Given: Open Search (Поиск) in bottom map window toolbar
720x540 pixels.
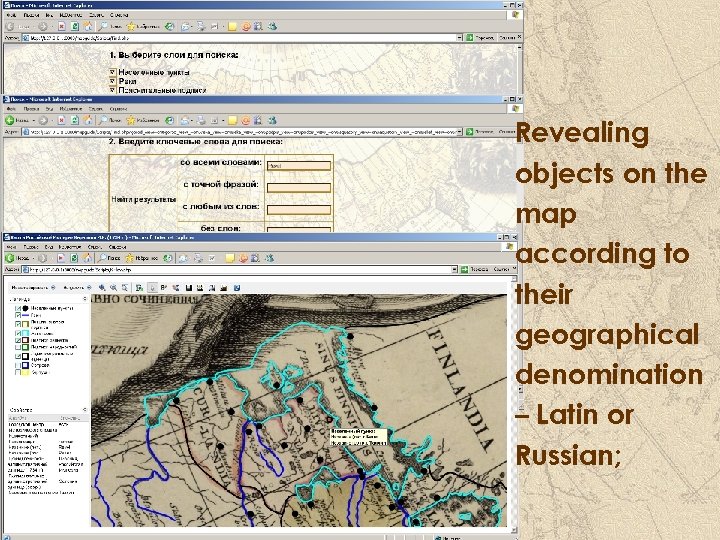Looking at the screenshot, I should (x=110, y=258).
